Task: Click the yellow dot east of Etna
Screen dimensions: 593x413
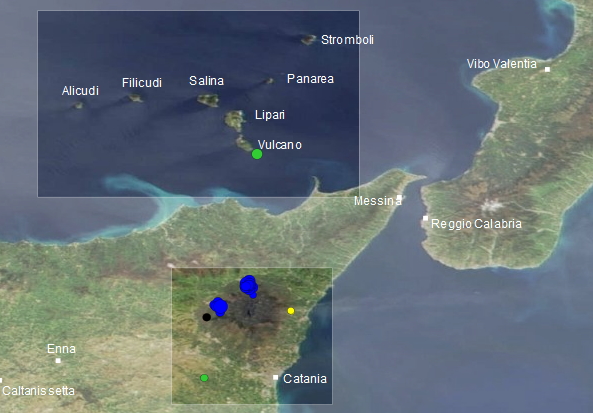Action: coord(291,311)
